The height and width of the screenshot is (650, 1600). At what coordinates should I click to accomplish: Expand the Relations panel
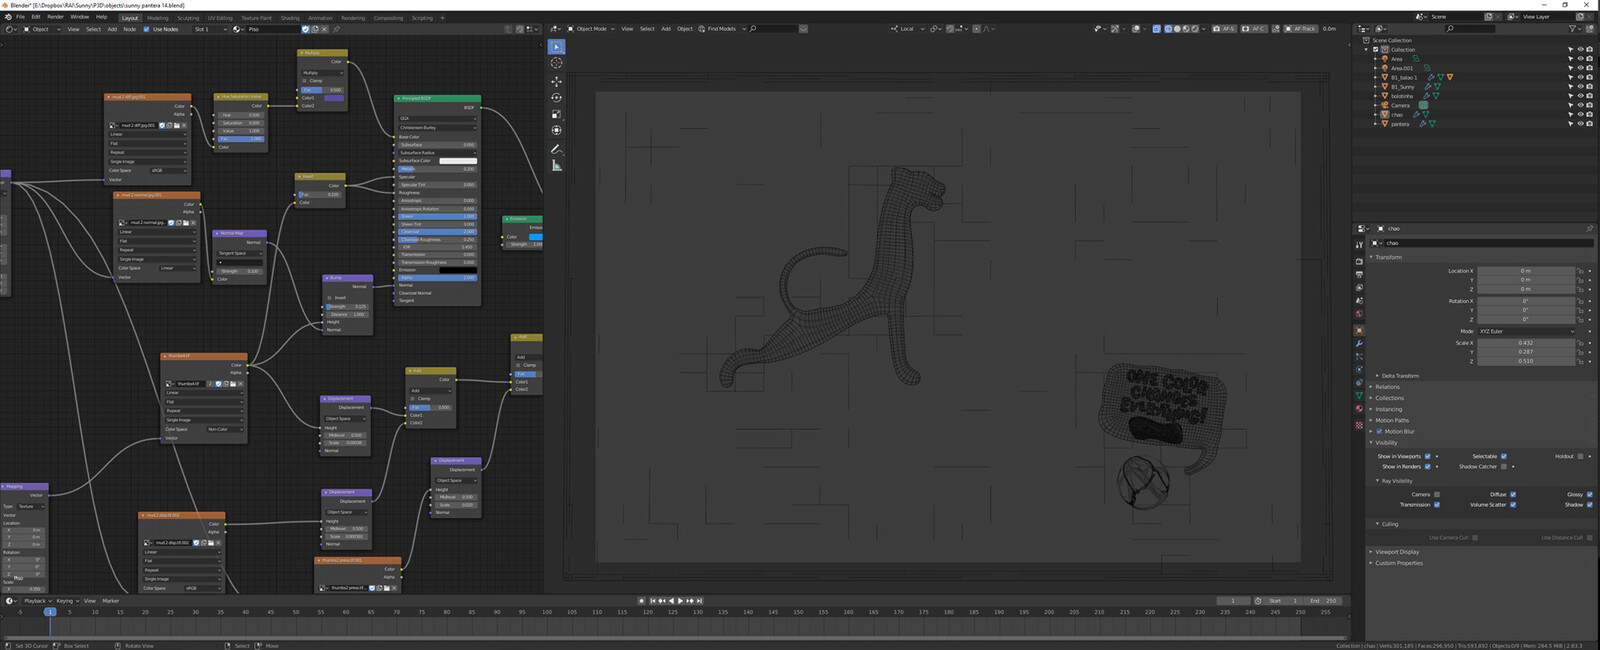1387,387
